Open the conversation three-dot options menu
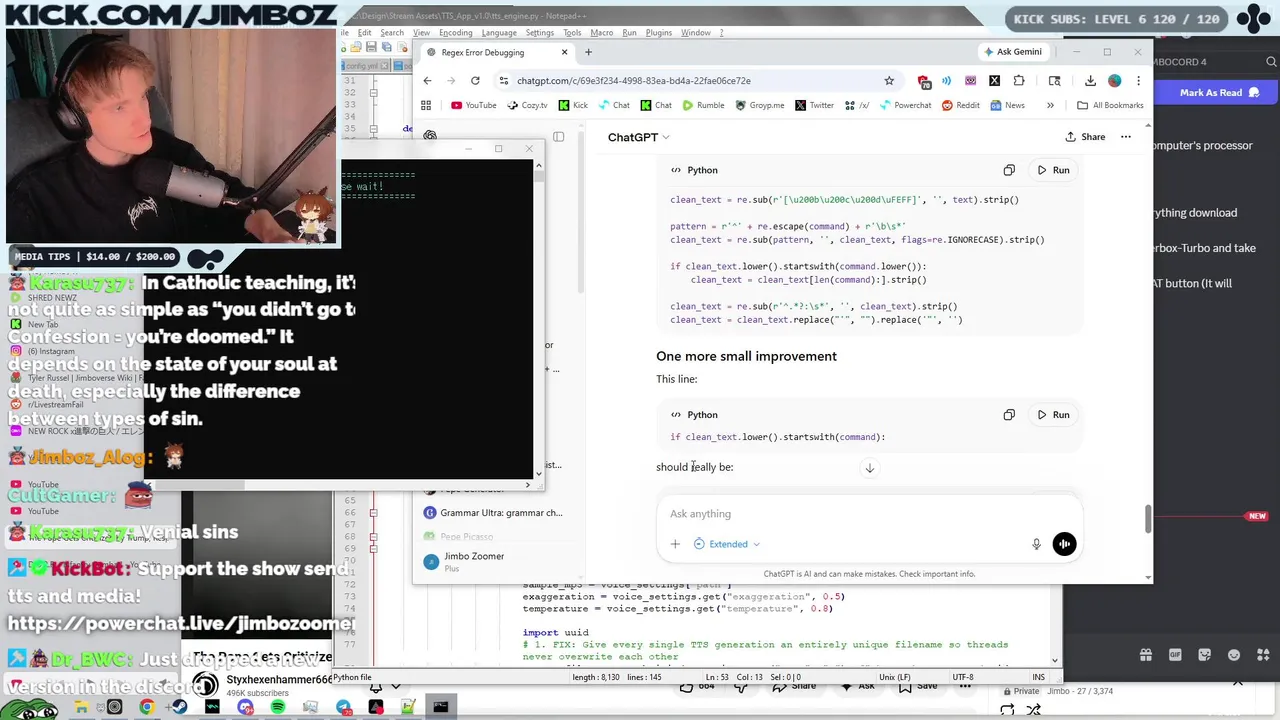 pos(1126,137)
